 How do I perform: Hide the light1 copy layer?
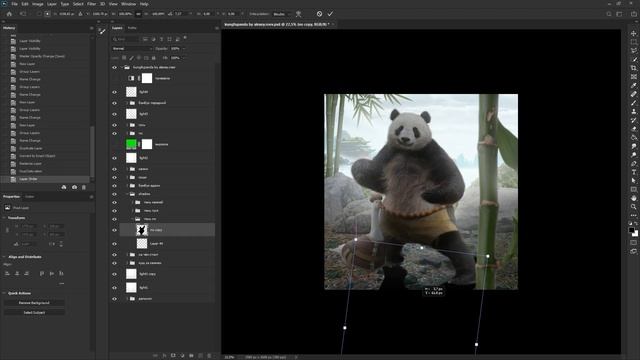coord(114,274)
